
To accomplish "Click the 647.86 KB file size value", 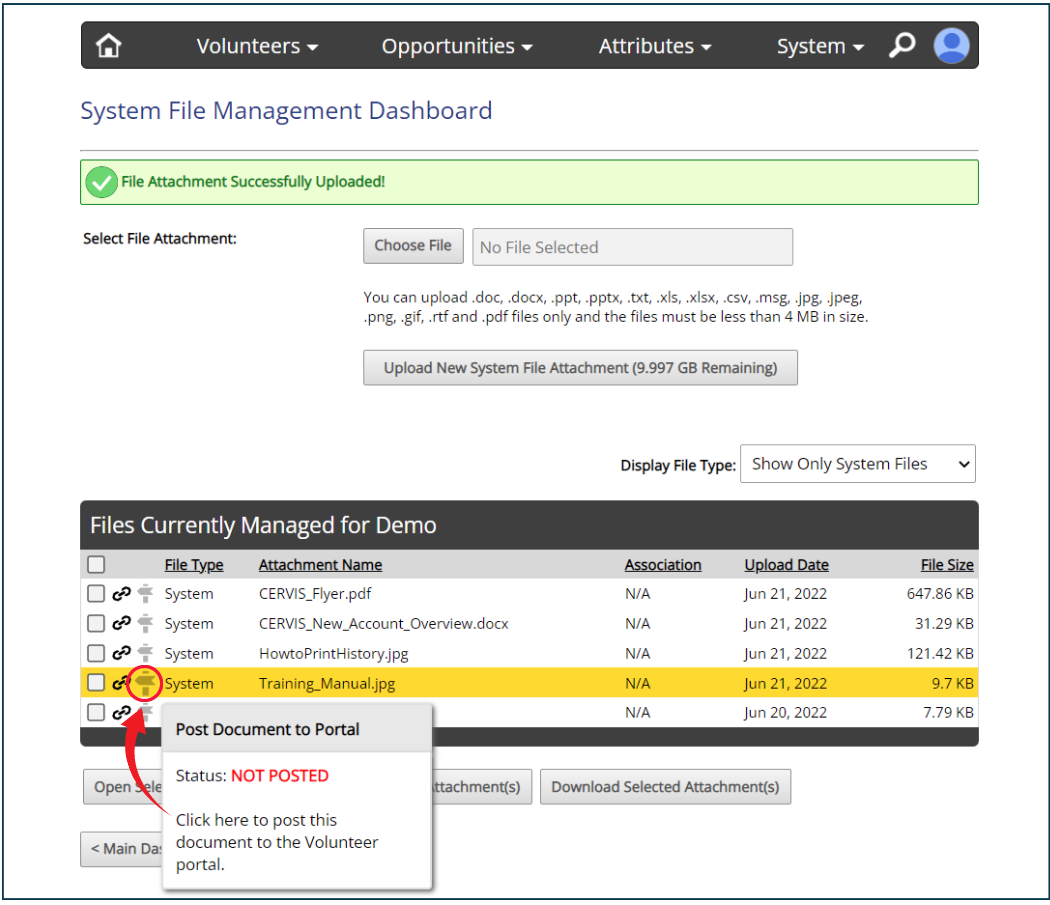I will [940, 594].
